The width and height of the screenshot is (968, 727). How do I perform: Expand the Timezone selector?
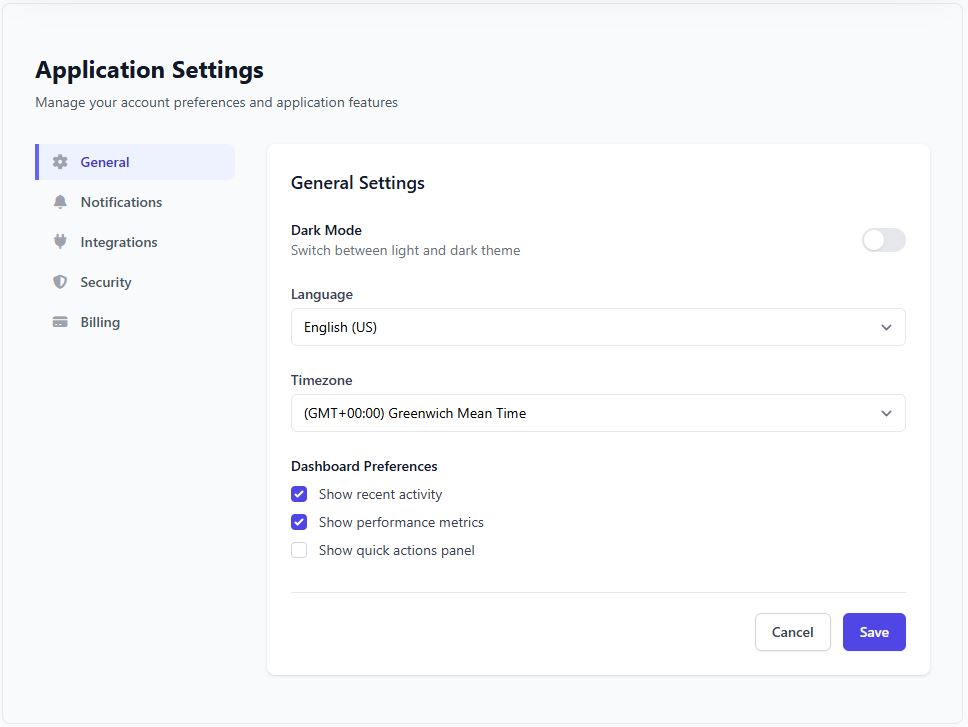coord(597,412)
